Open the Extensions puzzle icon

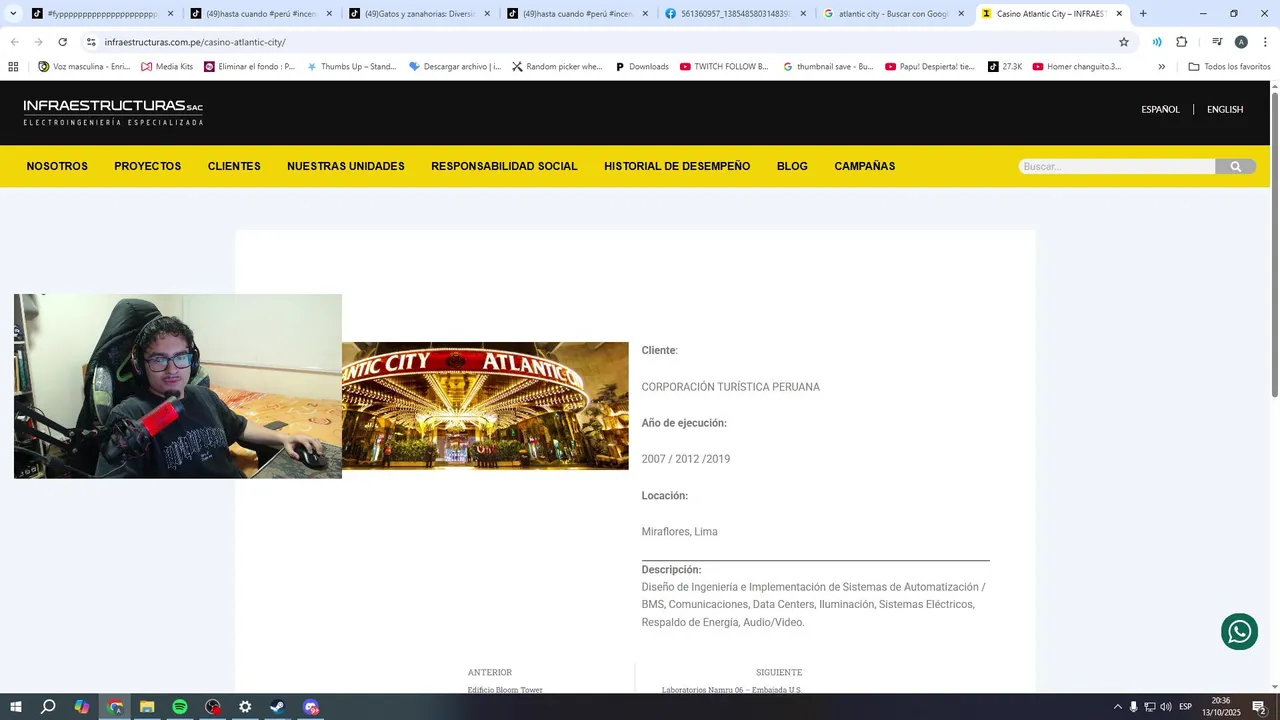(x=1182, y=42)
